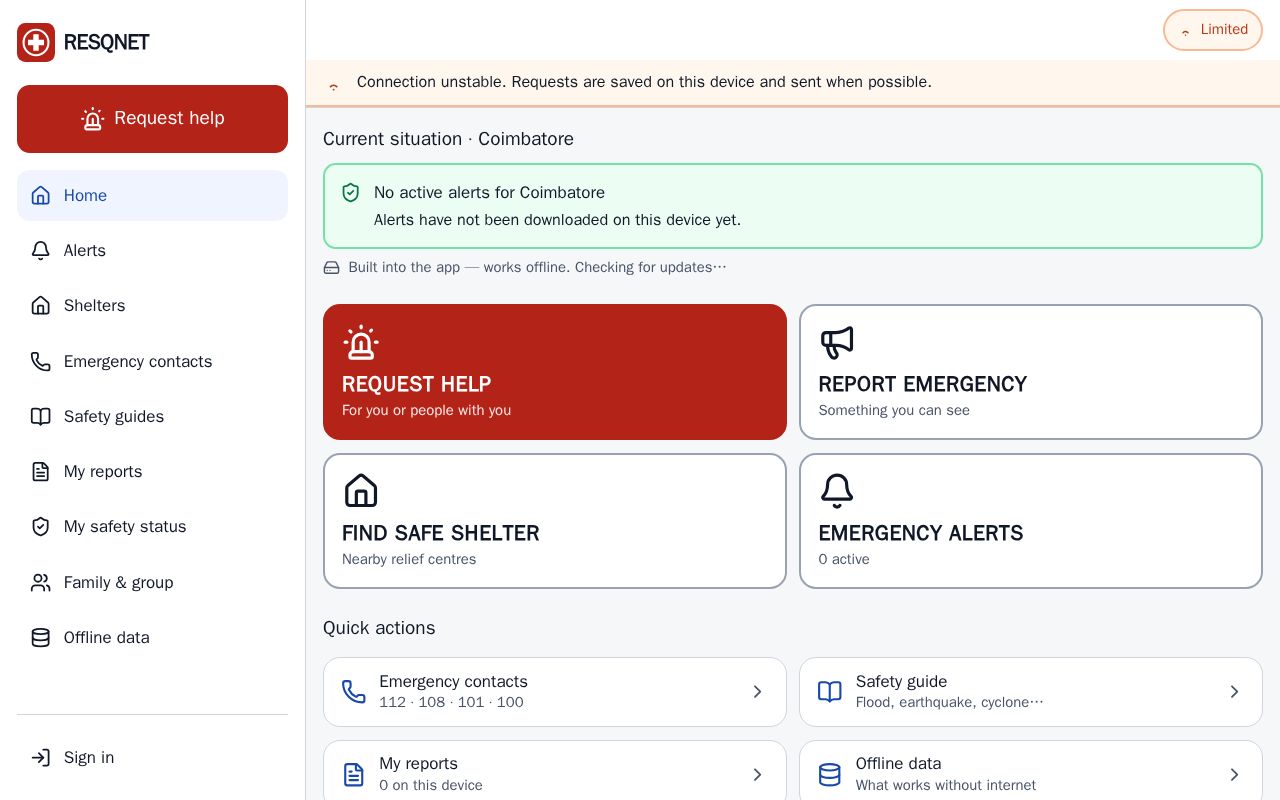1280x800 pixels.
Task: Click the document icon beside My reports in sidebar
Action: (x=40, y=472)
